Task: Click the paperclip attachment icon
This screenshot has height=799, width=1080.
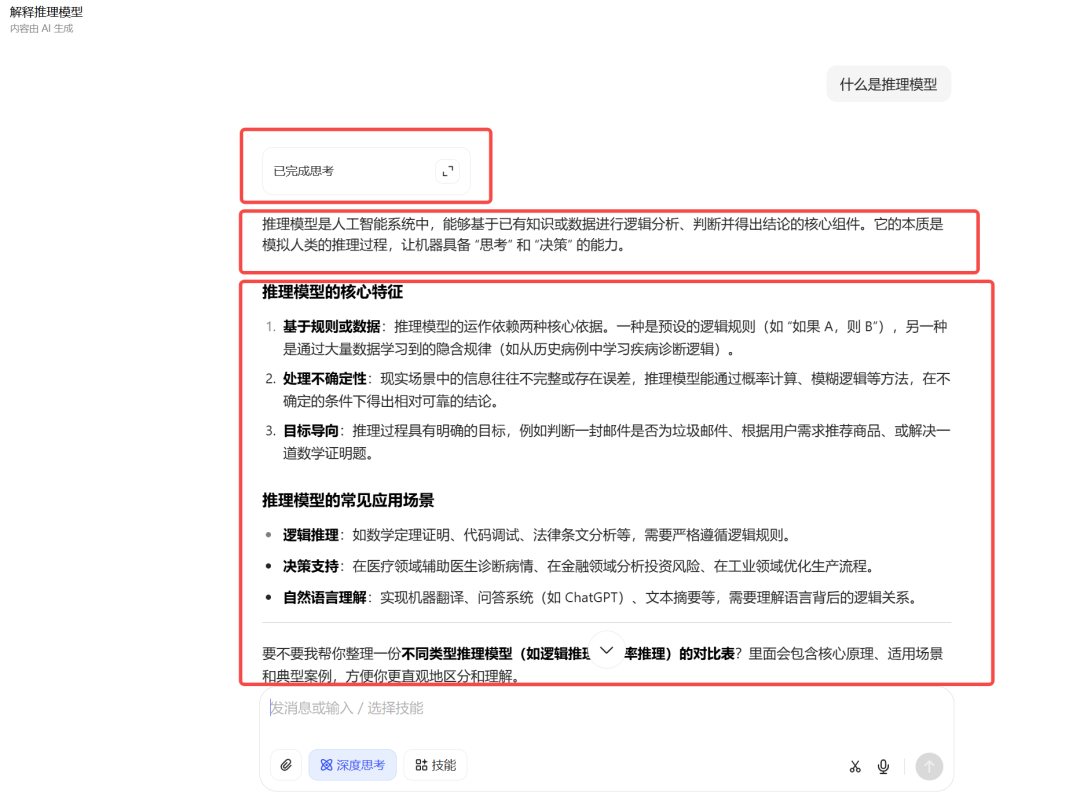Action: 287,765
